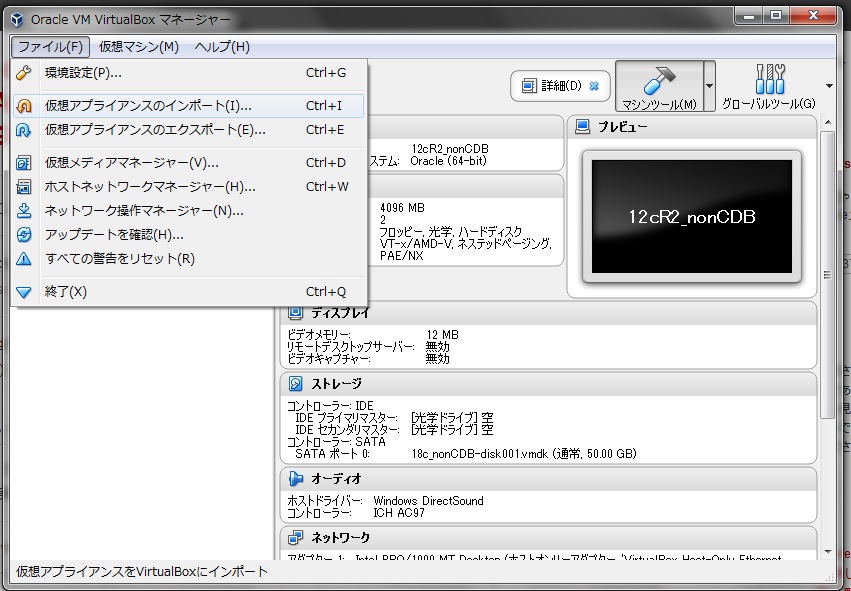
Task: Choose すべての警告をリセット(R) entry
Action: click(x=188, y=259)
